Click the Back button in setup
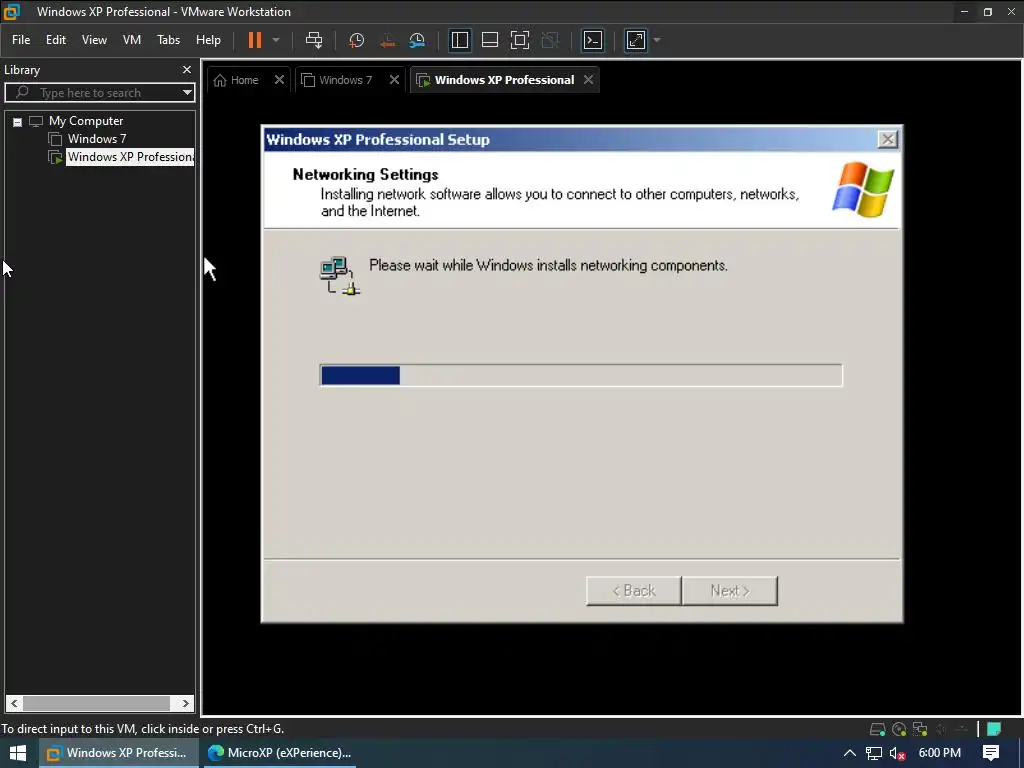 (x=633, y=591)
